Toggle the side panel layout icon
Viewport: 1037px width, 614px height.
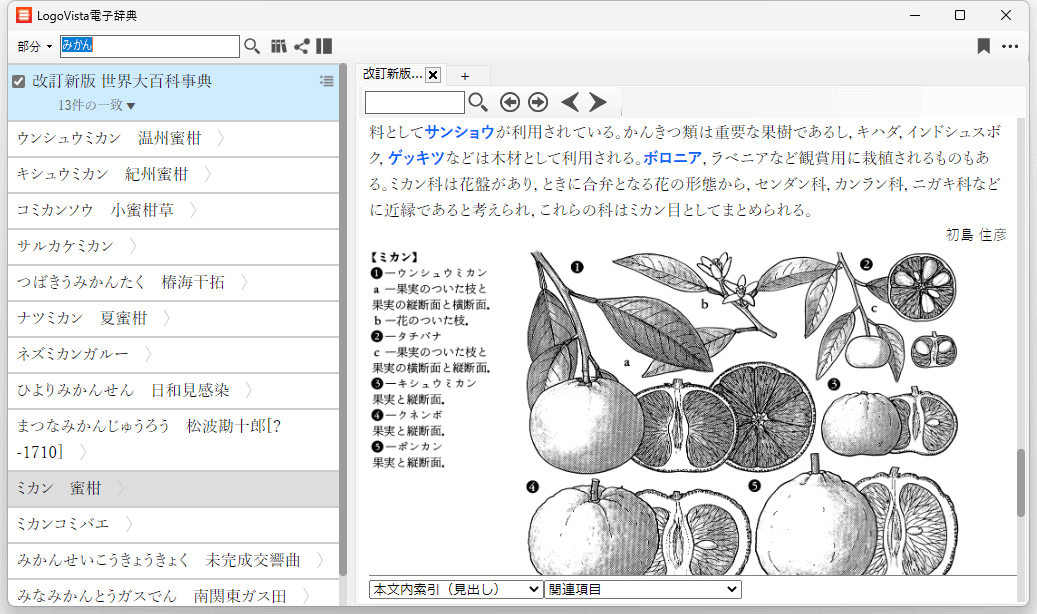click(x=324, y=46)
